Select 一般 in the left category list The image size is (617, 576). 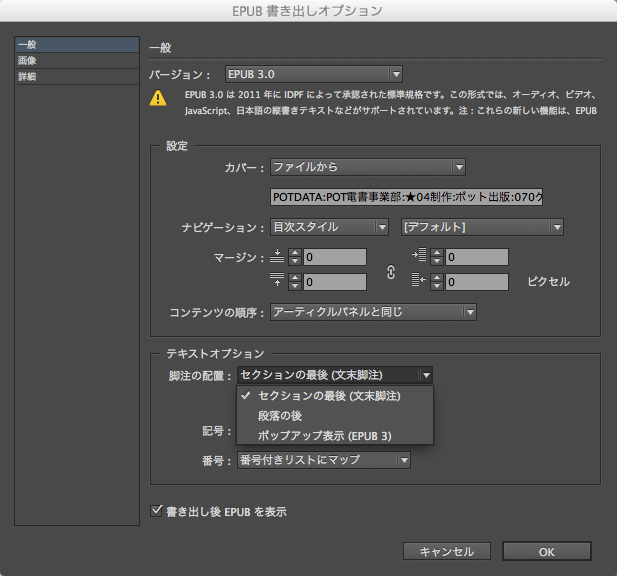pyautogui.click(x=77, y=45)
